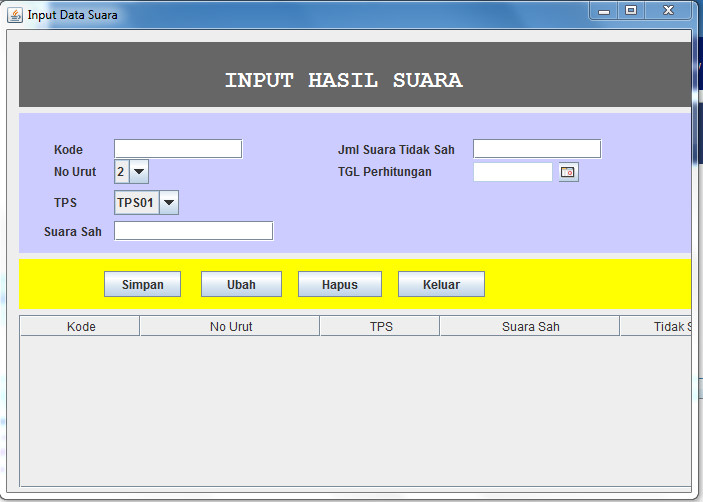This screenshot has height=502, width=703.
Task: Open the calendar date picker icon
Action: pyautogui.click(x=568, y=172)
